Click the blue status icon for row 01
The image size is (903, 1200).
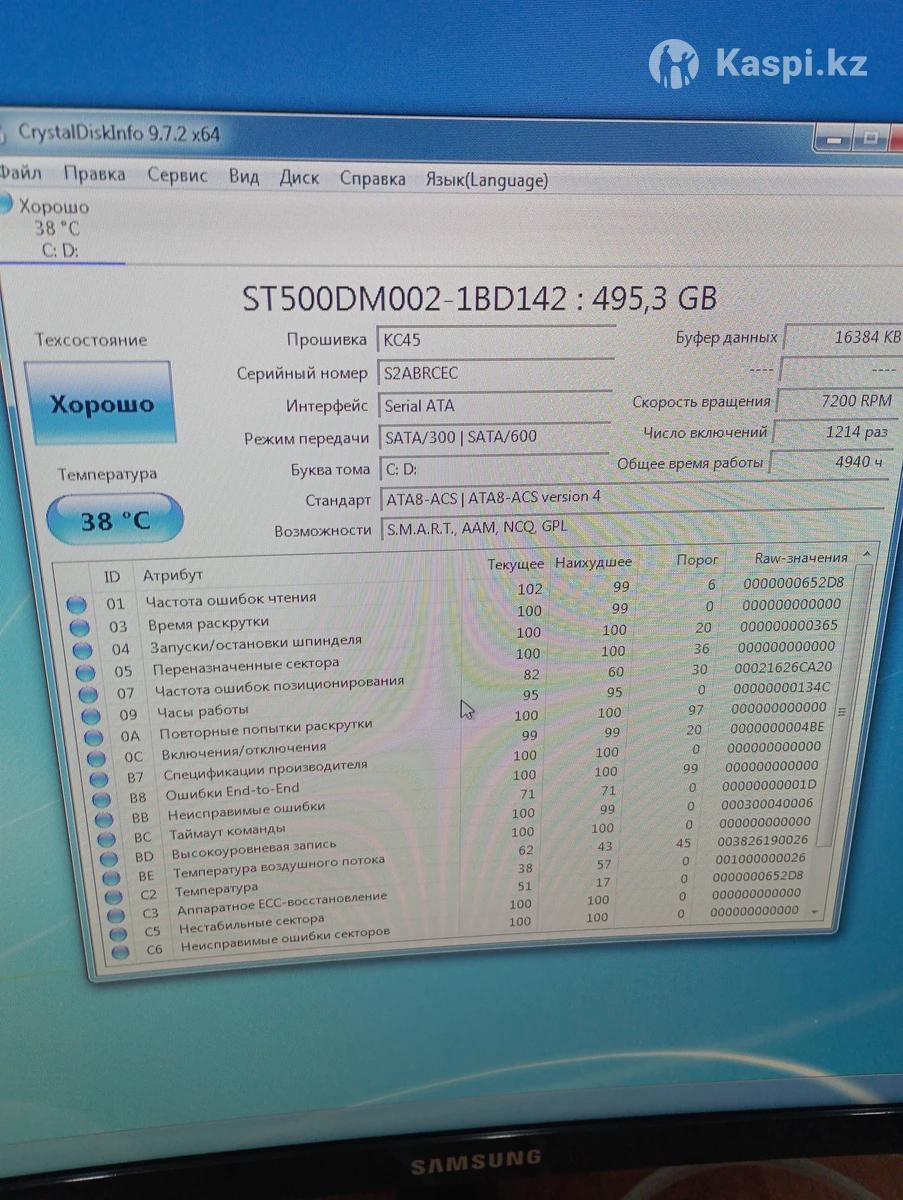[x=77, y=604]
